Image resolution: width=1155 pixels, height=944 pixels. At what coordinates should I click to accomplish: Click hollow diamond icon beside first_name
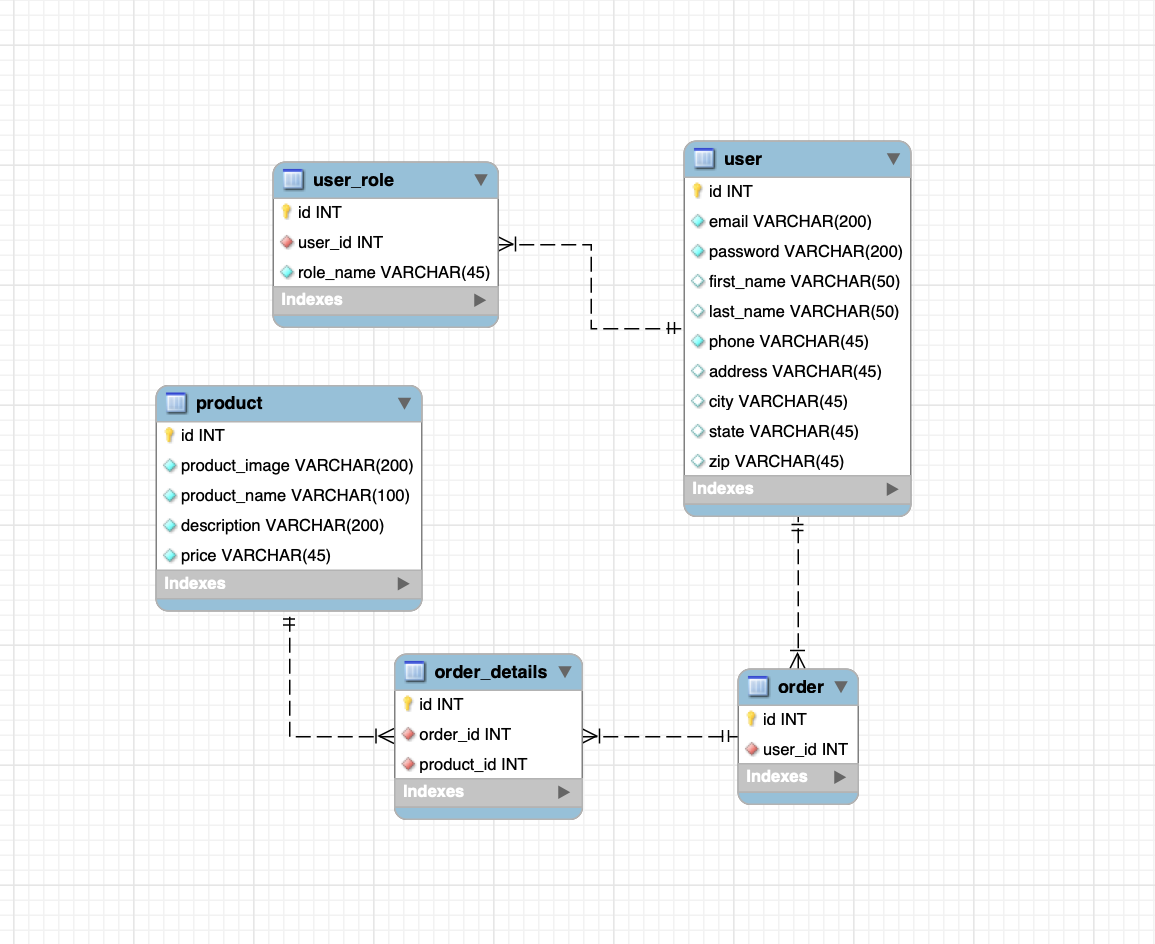(x=698, y=281)
